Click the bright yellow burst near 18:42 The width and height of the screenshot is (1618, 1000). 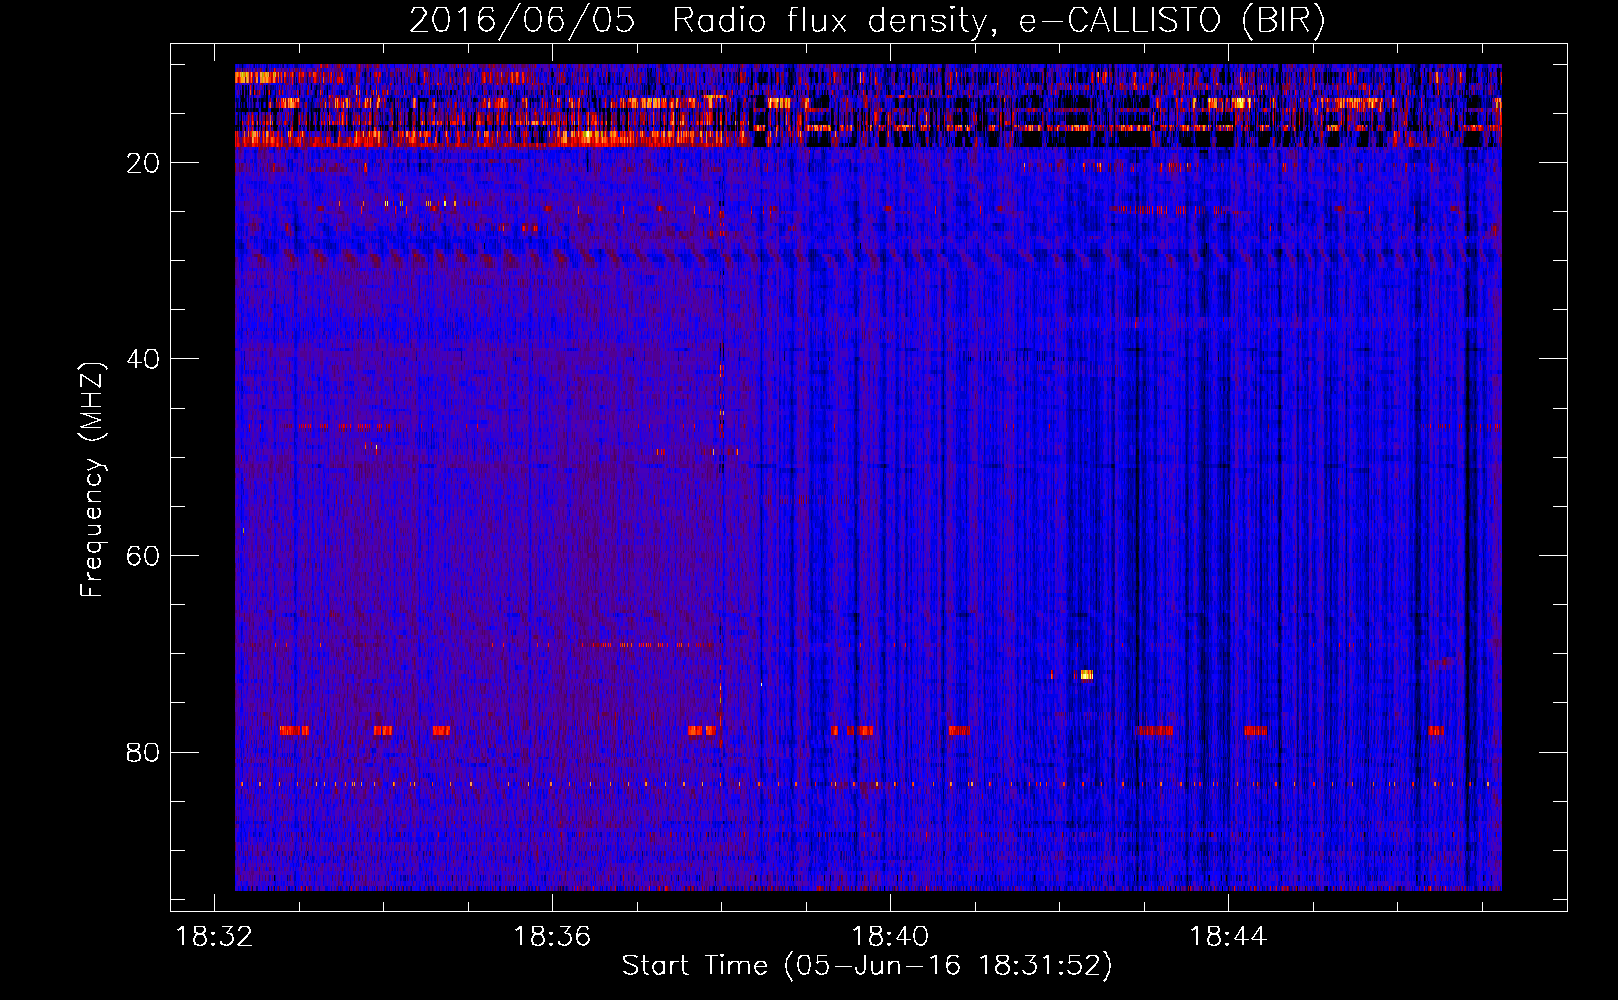pos(1085,675)
